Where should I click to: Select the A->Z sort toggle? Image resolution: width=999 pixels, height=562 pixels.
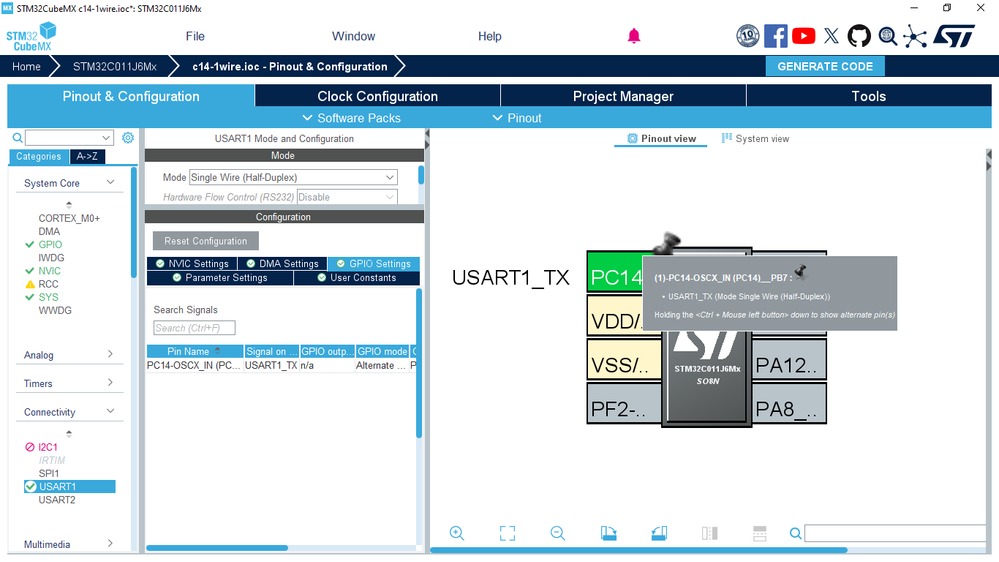point(87,156)
